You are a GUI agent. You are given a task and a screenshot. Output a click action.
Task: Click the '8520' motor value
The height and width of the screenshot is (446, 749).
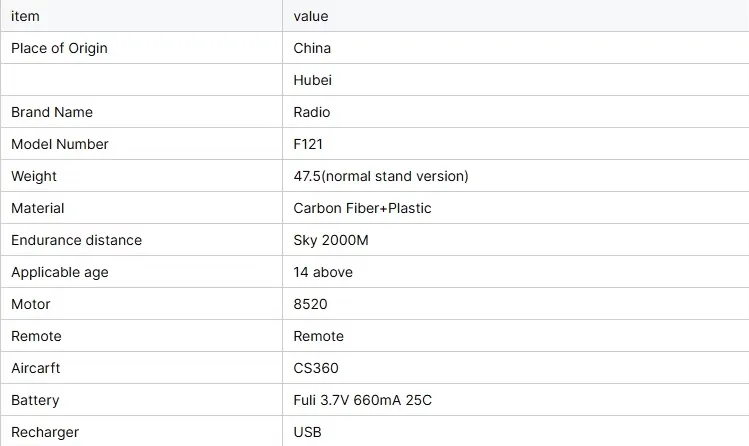[x=311, y=304]
